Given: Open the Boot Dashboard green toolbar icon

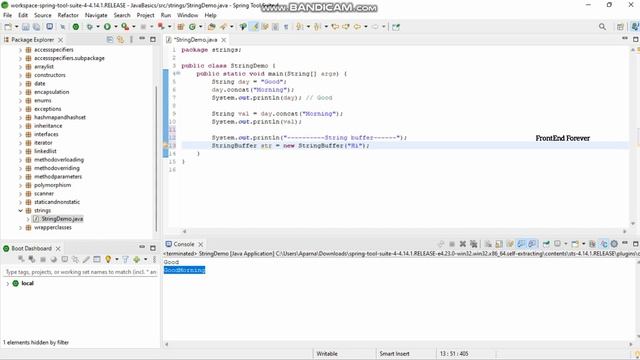Looking at the screenshot, I should [x=76, y=27].
